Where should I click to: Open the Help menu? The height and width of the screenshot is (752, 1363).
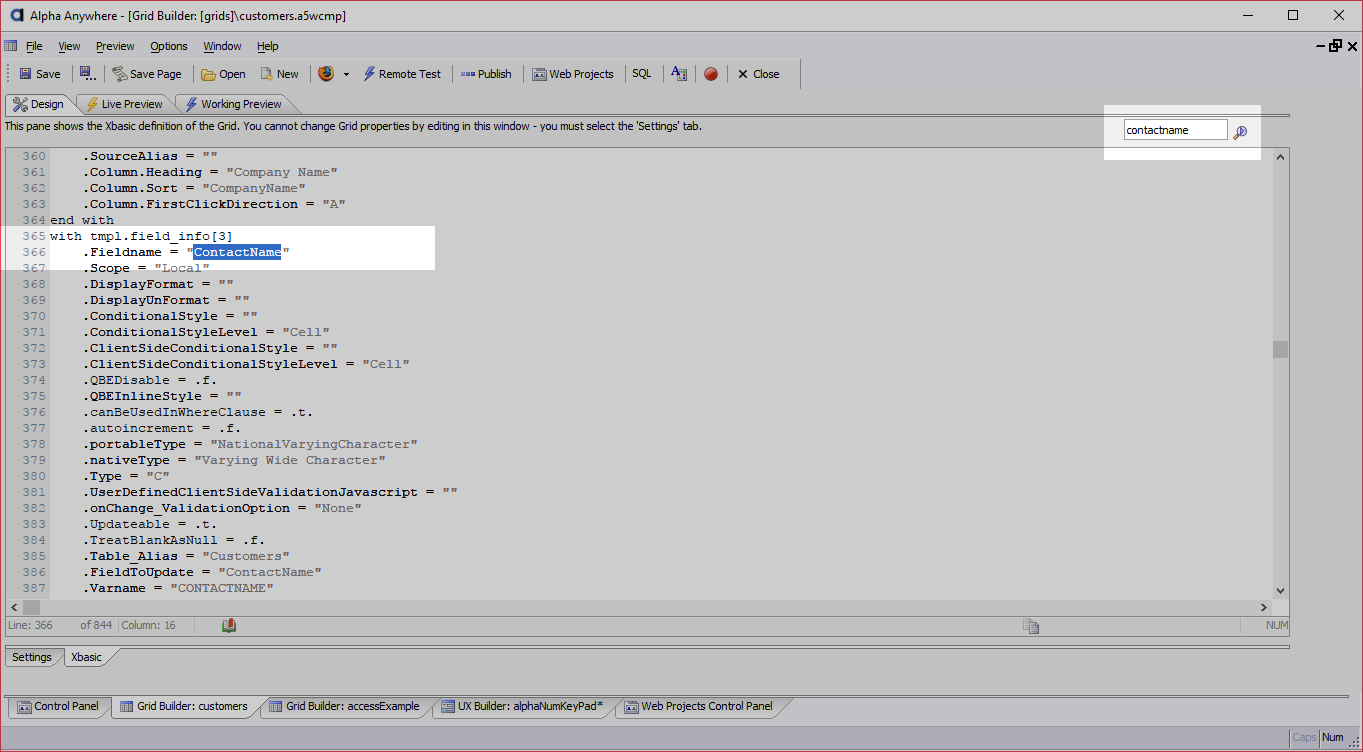tap(267, 46)
